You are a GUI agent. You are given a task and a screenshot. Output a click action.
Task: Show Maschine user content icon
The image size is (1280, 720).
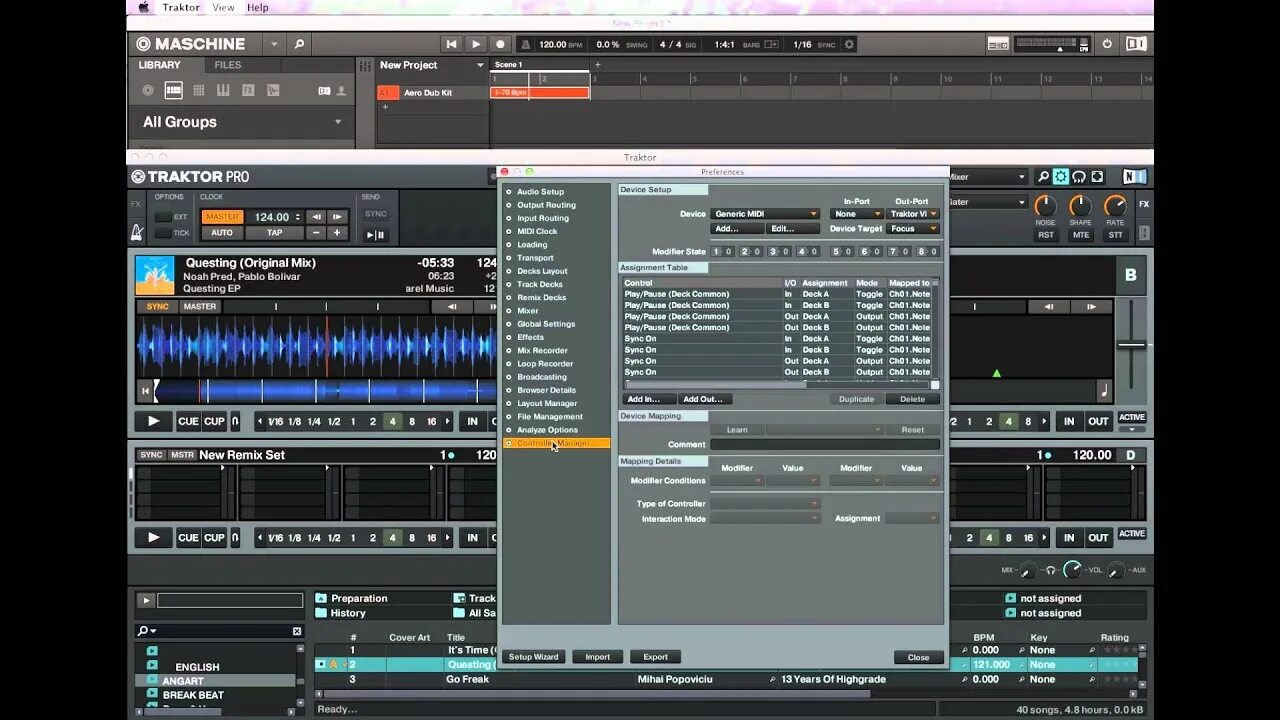coord(341,90)
